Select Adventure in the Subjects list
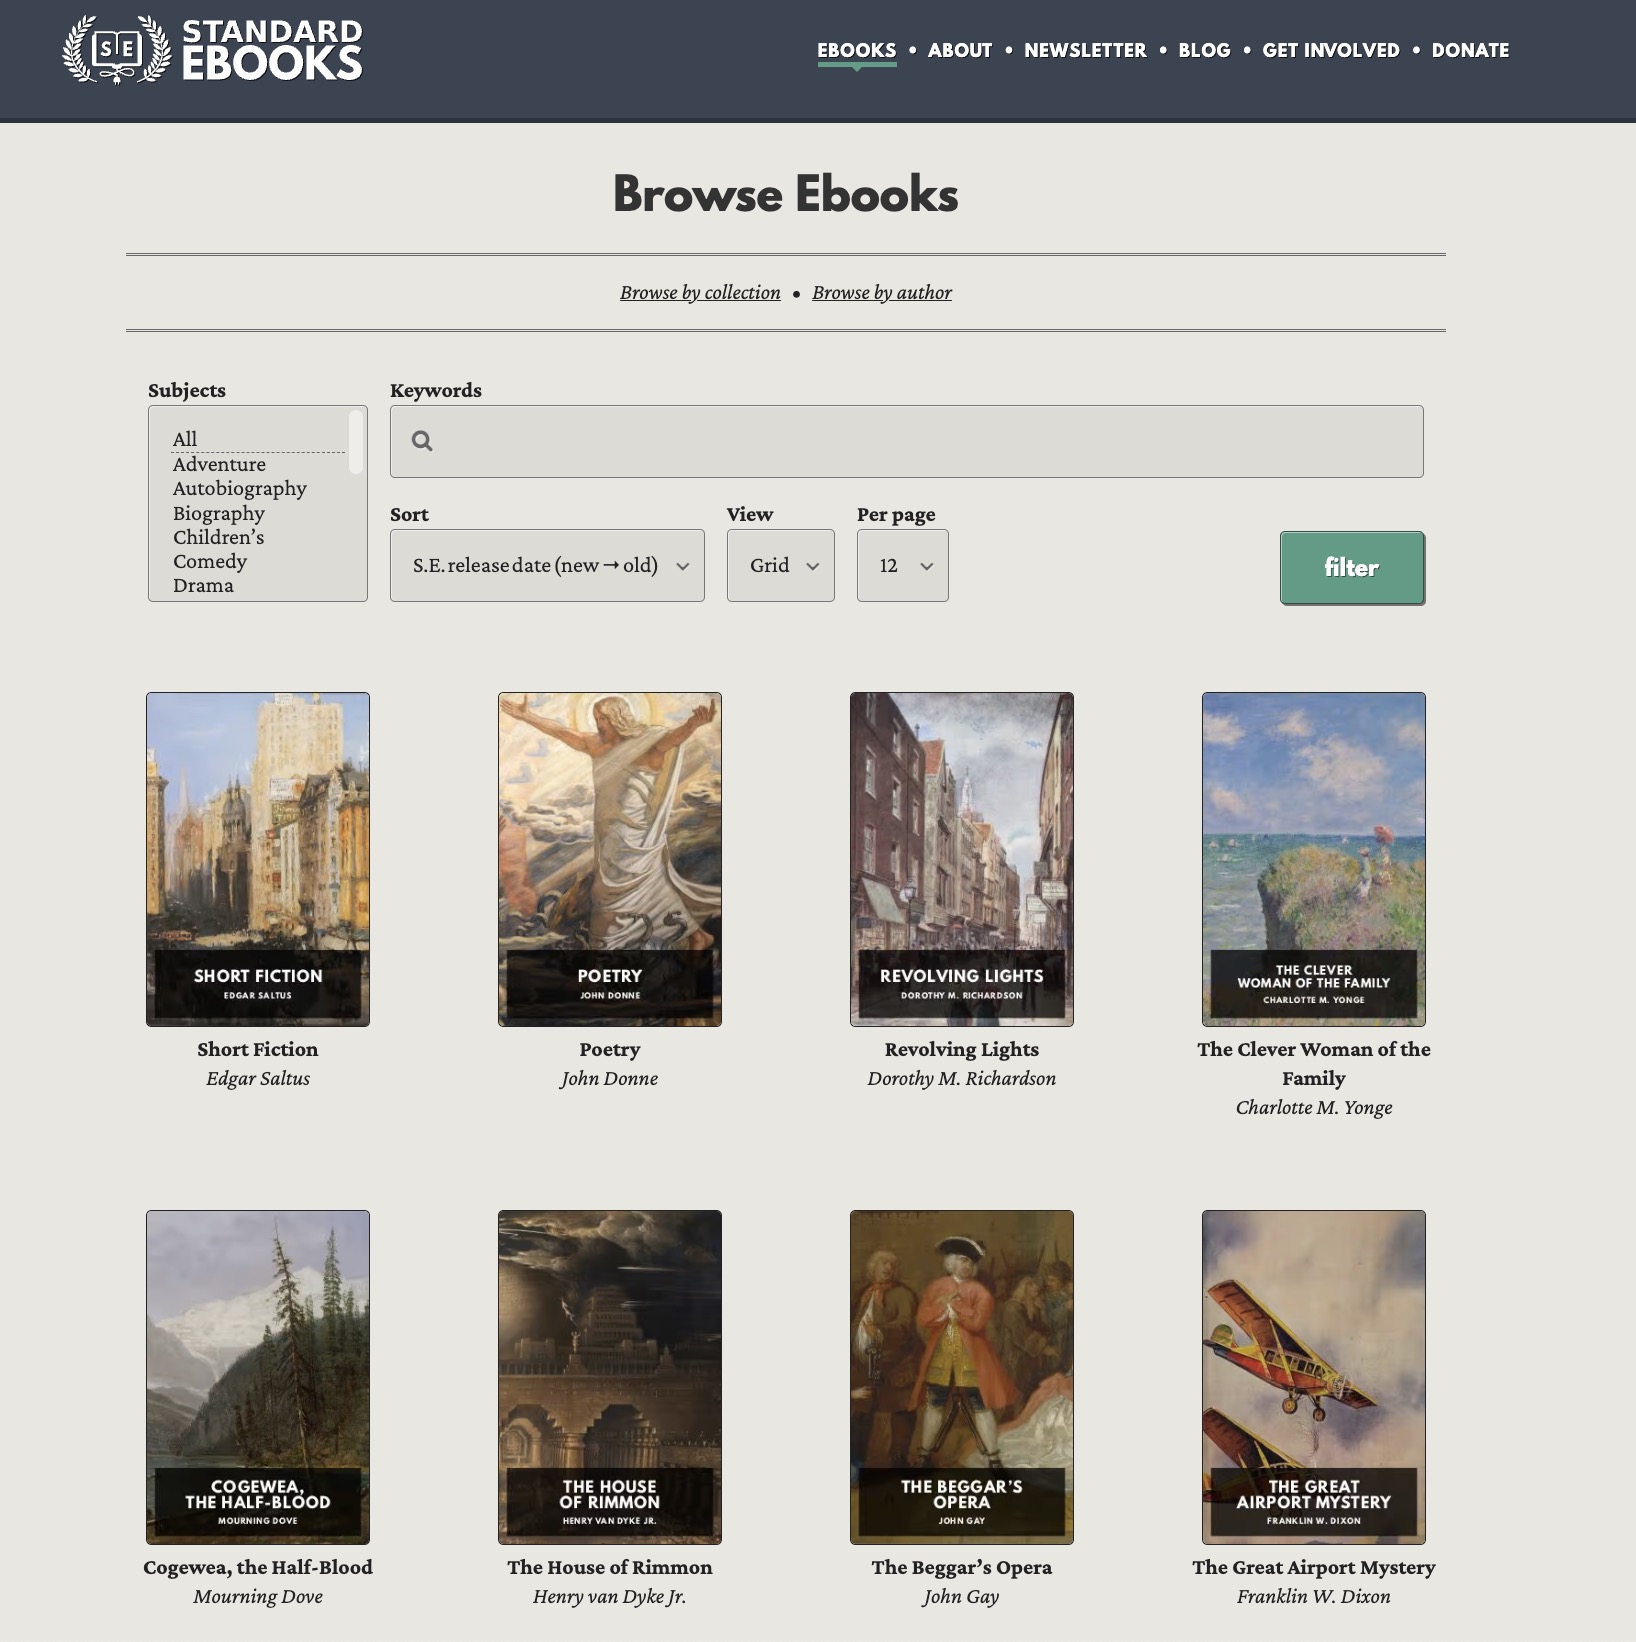The height and width of the screenshot is (1642, 1636). (258, 464)
